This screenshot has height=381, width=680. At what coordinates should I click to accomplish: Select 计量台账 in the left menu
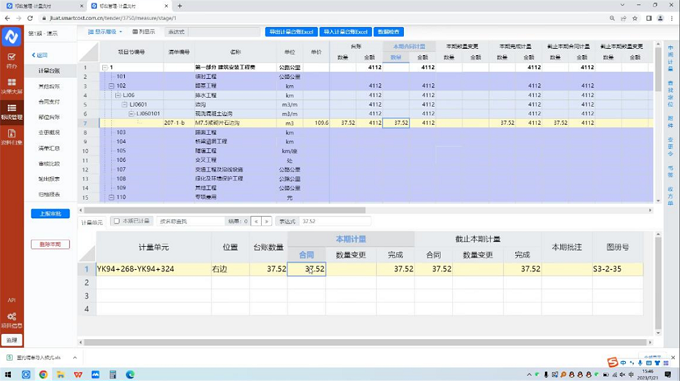pos(49,71)
